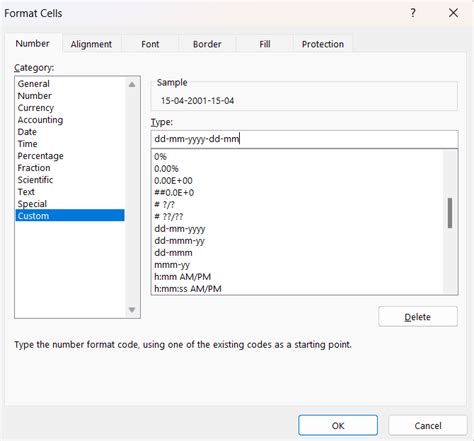Delete the custom format with the Delete button
474x441 pixels.
418,317
